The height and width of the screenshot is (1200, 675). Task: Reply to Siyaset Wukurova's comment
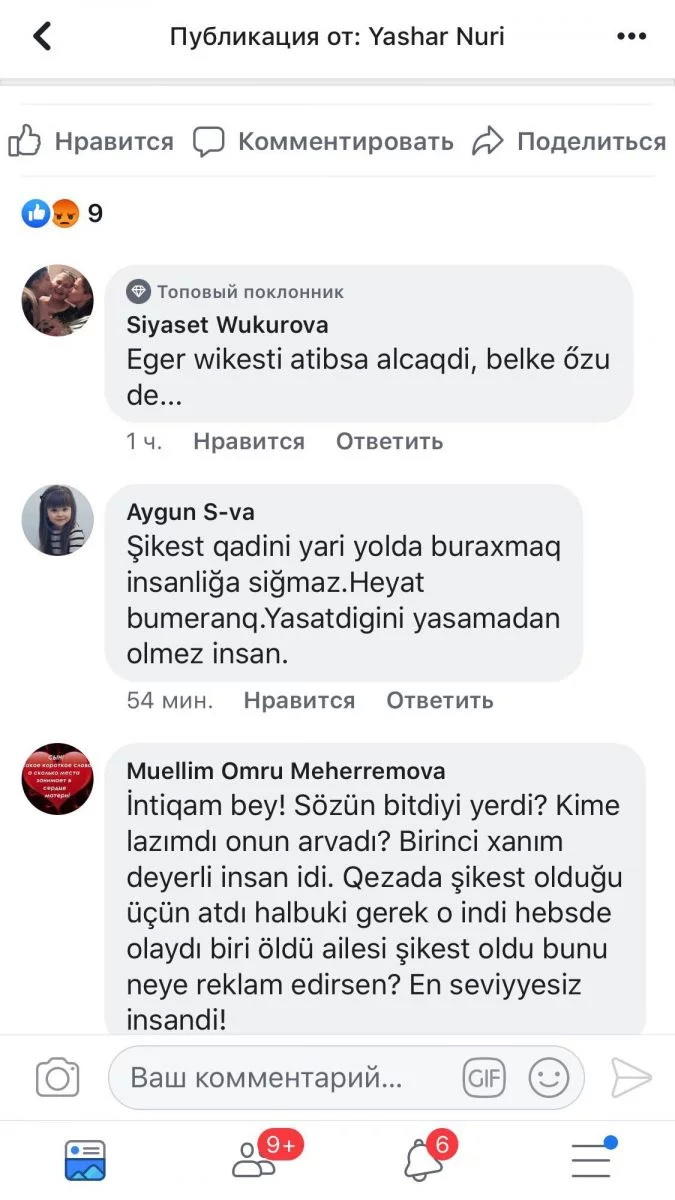389,441
